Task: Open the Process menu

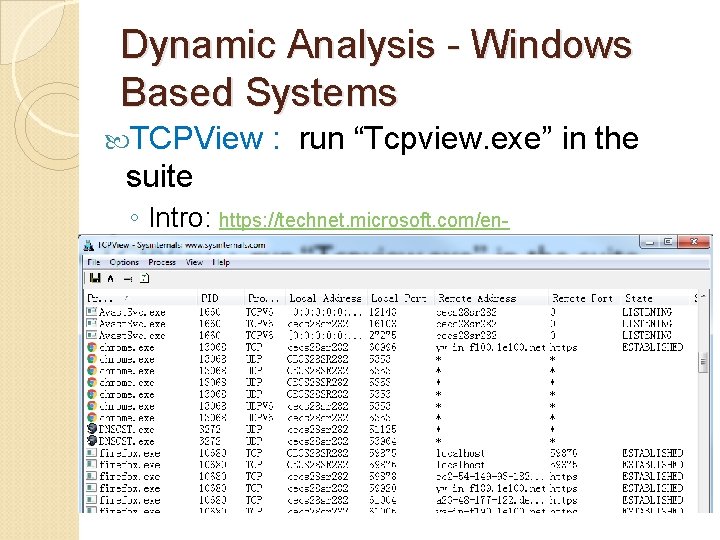Action: [x=162, y=262]
